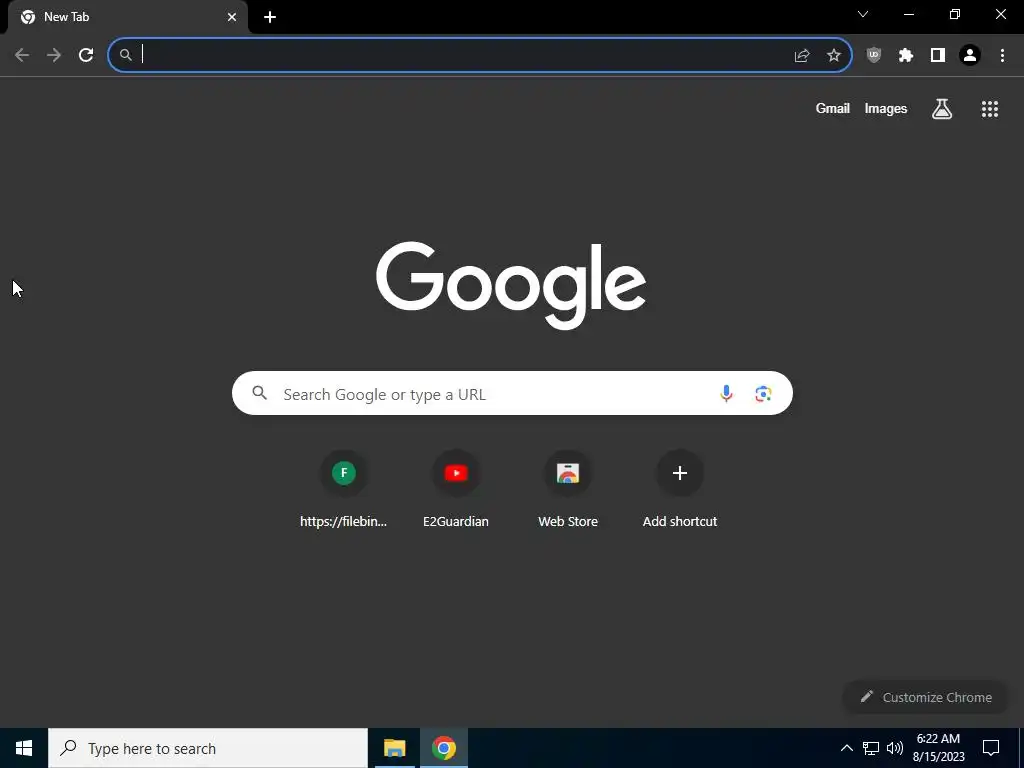The height and width of the screenshot is (768, 1024).
Task: Open the volume tray icon
Action: coord(895,748)
